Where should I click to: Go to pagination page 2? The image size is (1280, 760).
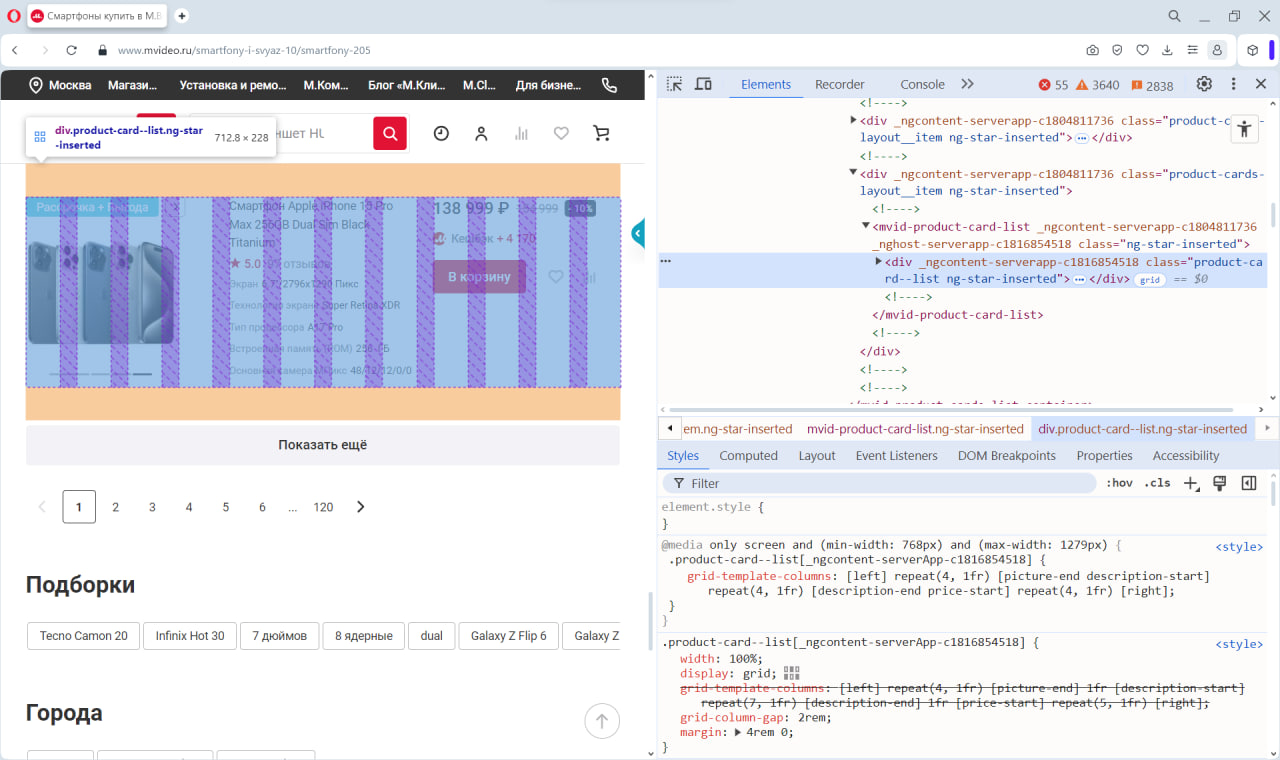(115, 507)
